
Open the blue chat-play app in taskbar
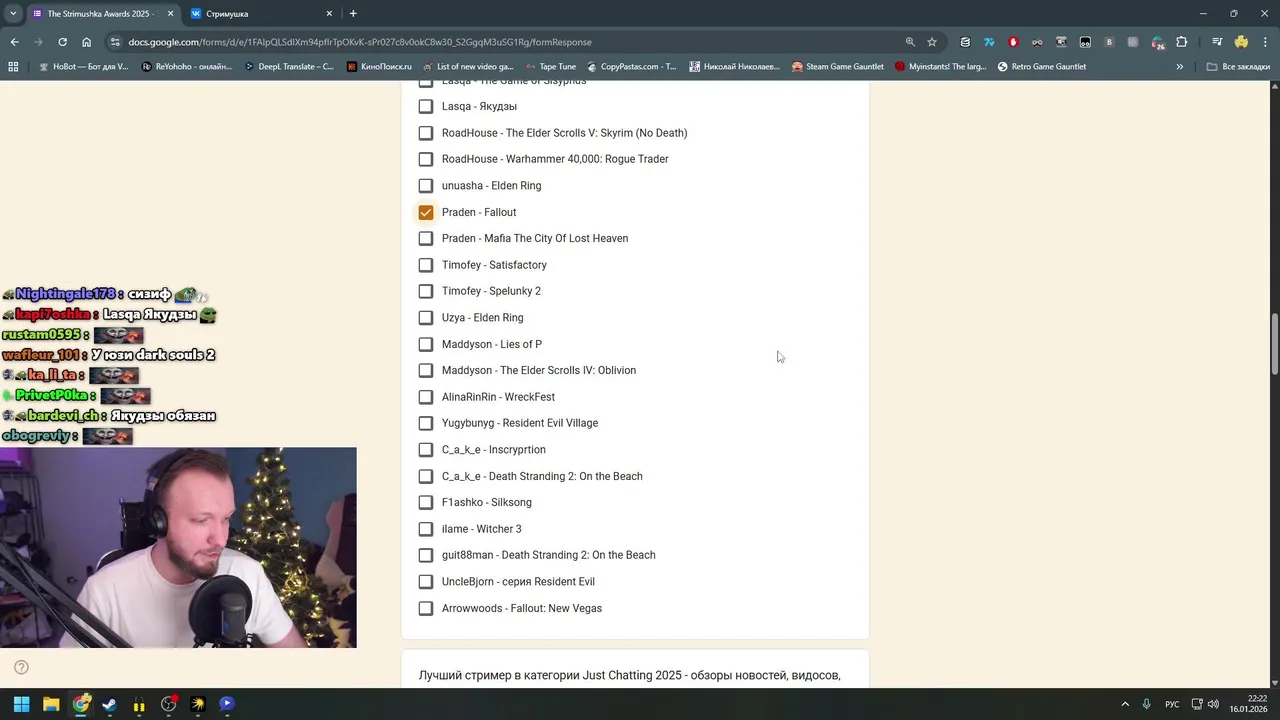pos(227,704)
